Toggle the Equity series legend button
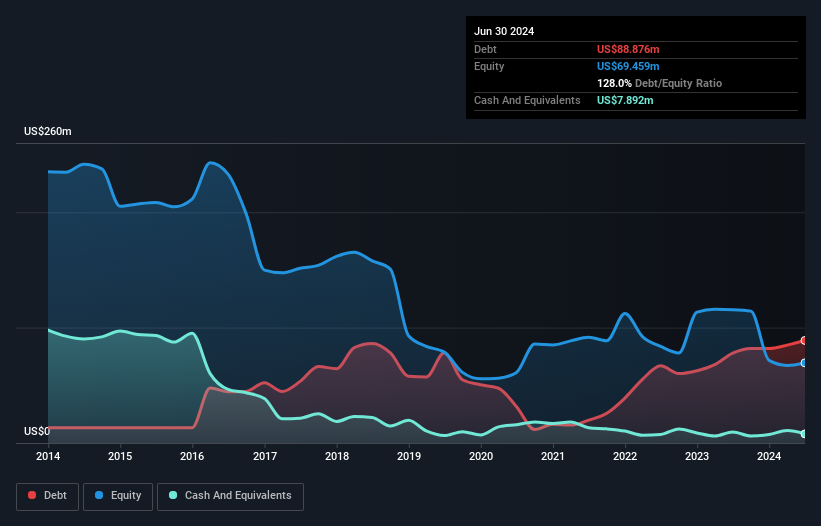Screen dimensions: 821x526 click(x=118, y=496)
